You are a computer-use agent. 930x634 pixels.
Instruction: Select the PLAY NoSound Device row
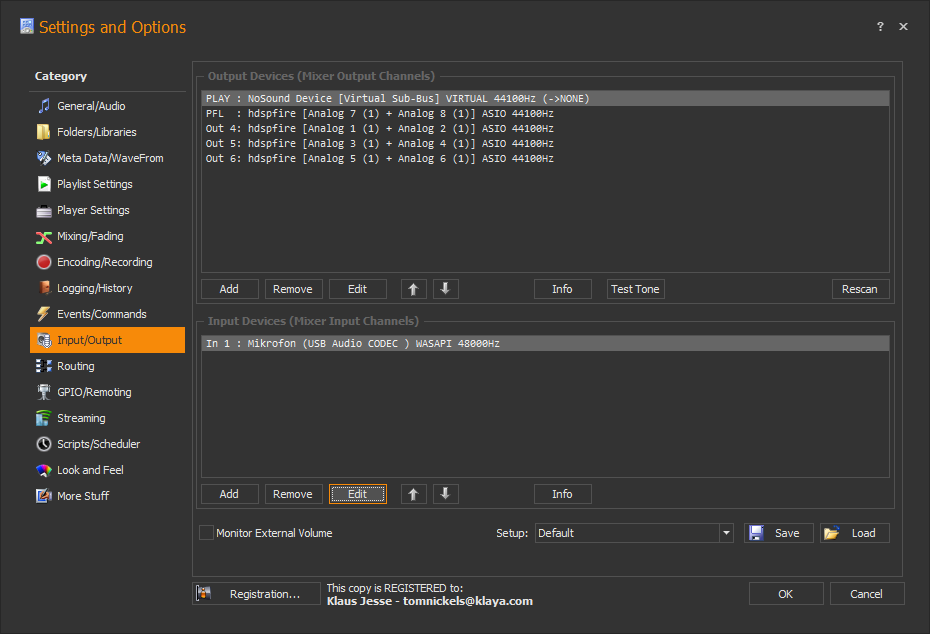(545, 98)
